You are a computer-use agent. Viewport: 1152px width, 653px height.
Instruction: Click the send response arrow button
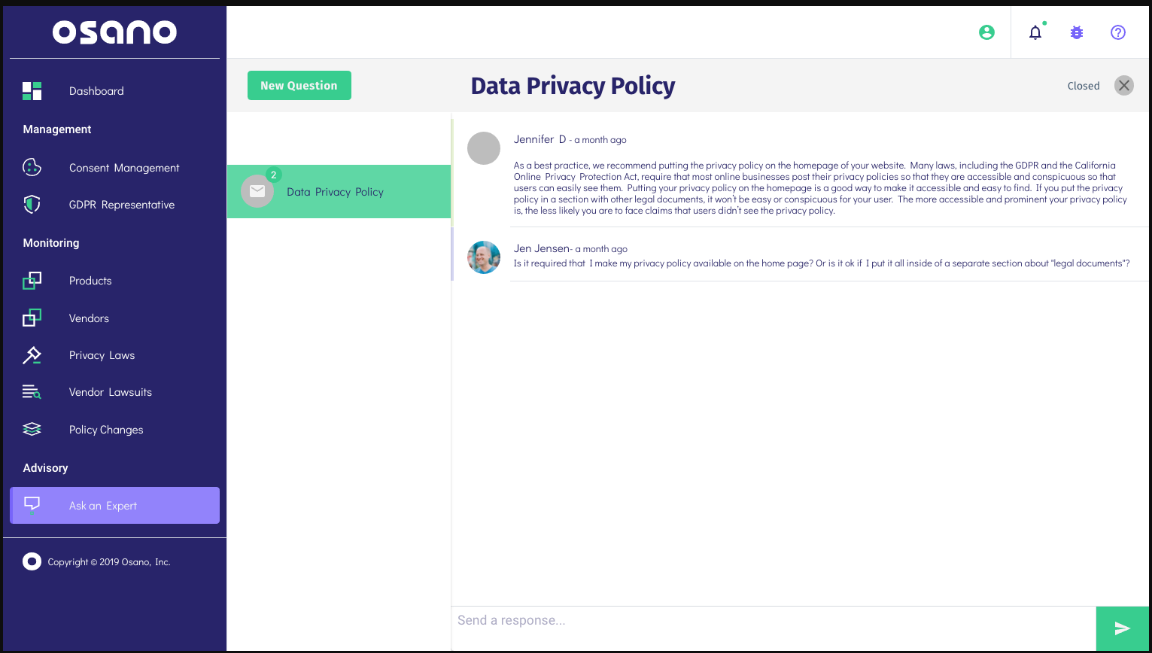[1122, 628]
